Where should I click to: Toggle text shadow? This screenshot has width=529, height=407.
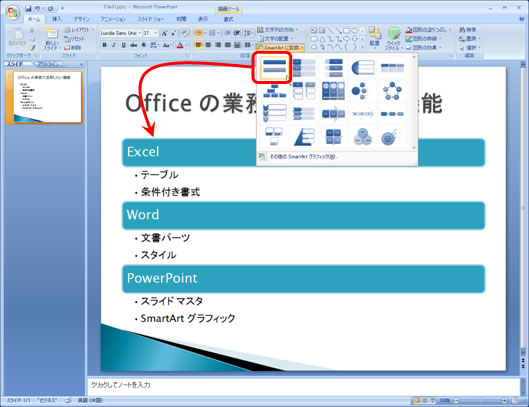pyautogui.click(x=144, y=45)
